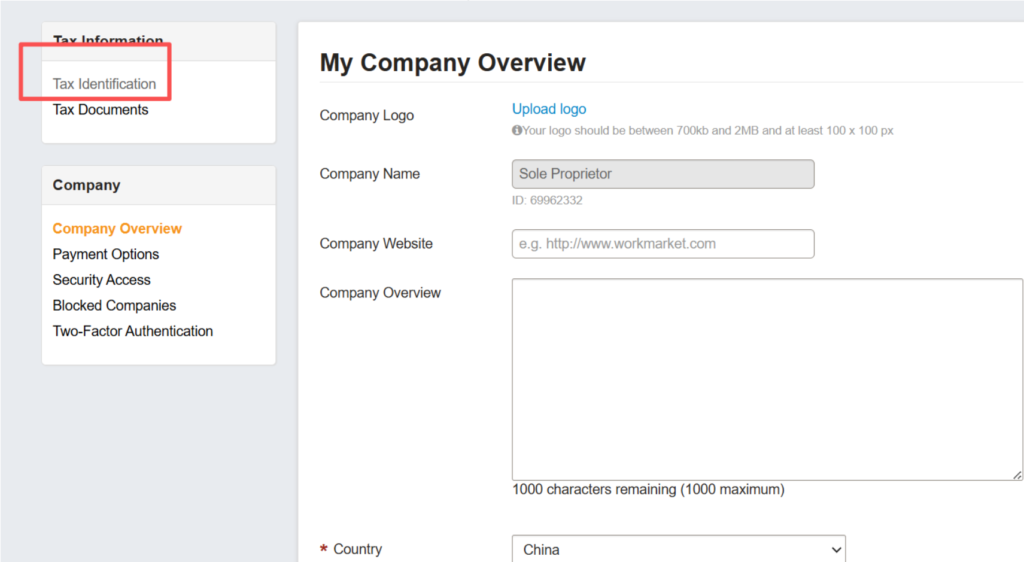Viewport: 1024px width, 562px height.
Task: Open Security Access settings
Action: pos(102,280)
